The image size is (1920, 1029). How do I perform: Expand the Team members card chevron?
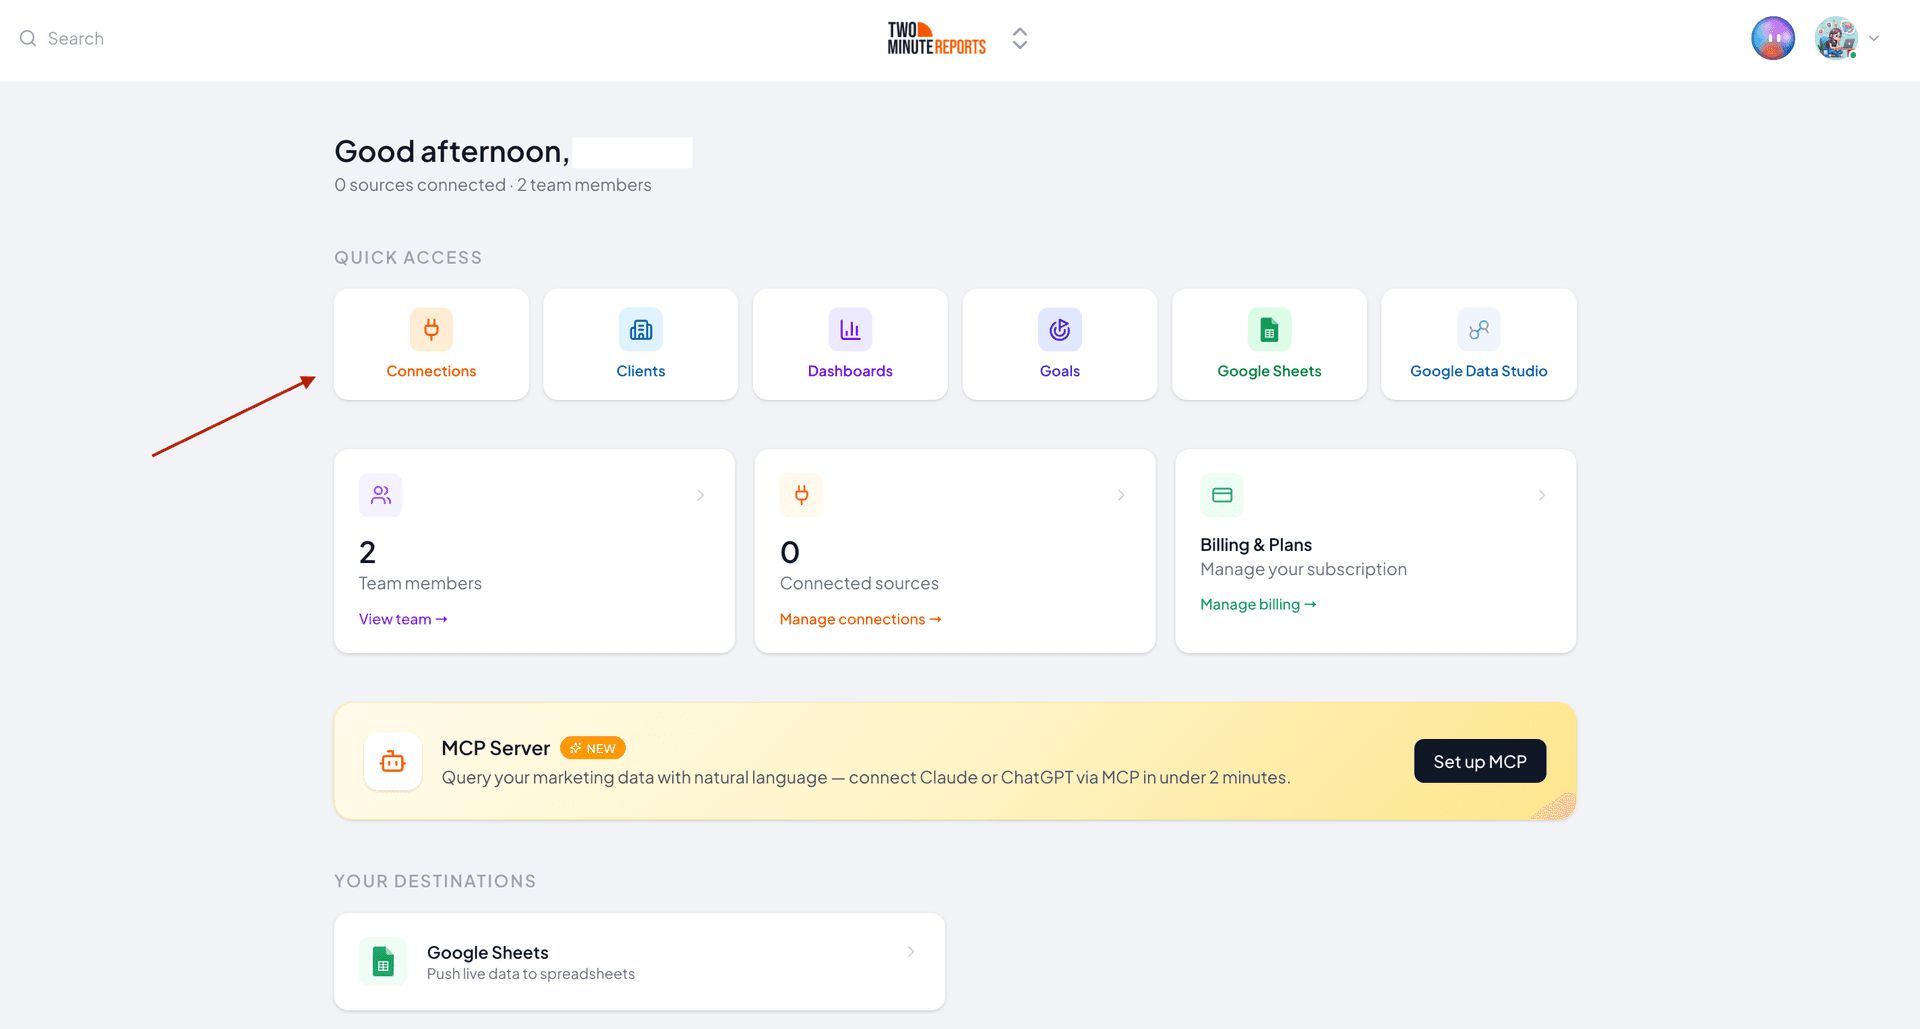tap(701, 495)
